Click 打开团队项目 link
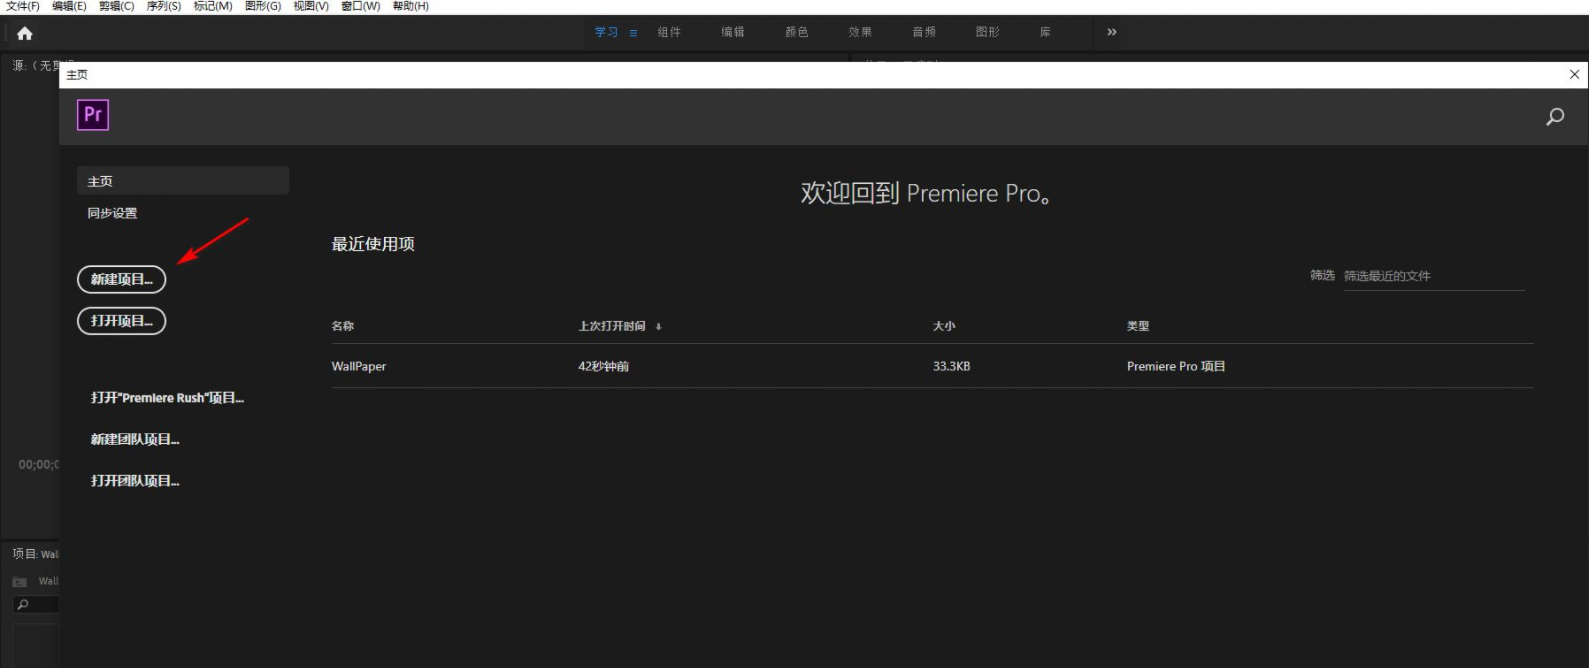 point(135,481)
